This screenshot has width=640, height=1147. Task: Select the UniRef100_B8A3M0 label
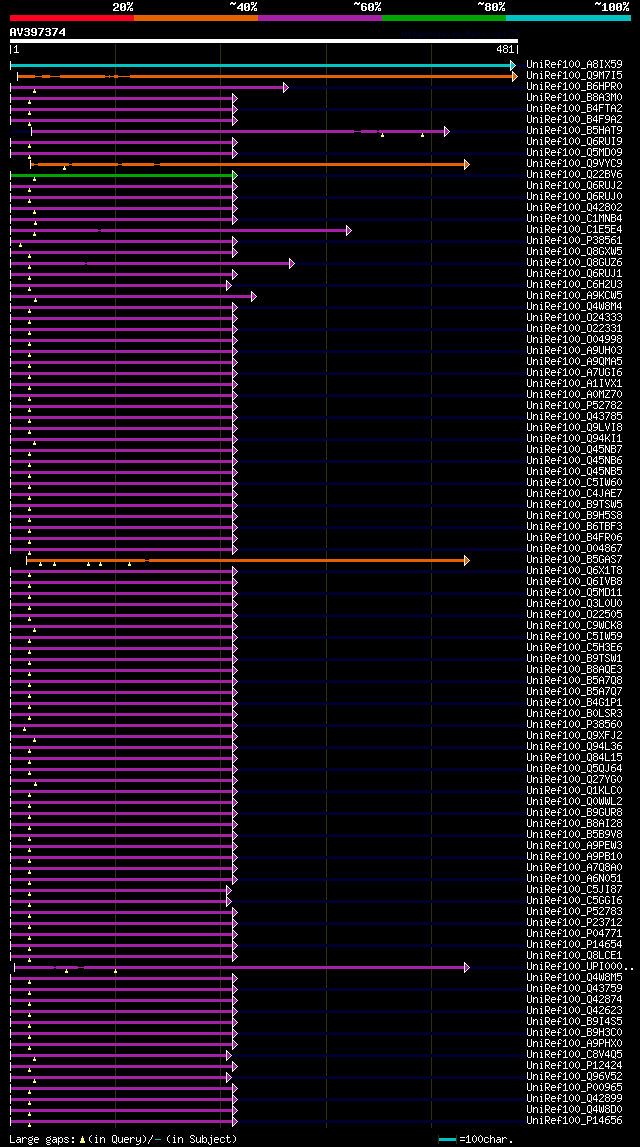574,97
